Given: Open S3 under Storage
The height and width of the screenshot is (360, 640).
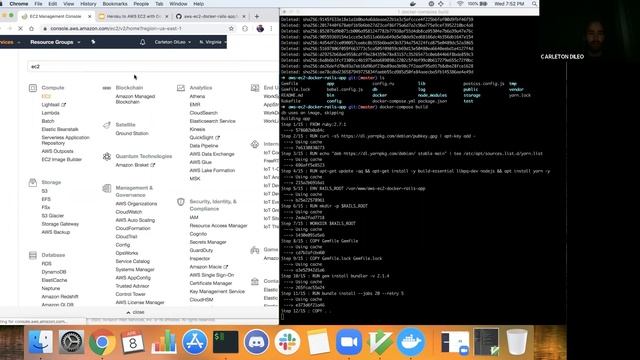Looking at the screenshot, I should pos(44,191).
